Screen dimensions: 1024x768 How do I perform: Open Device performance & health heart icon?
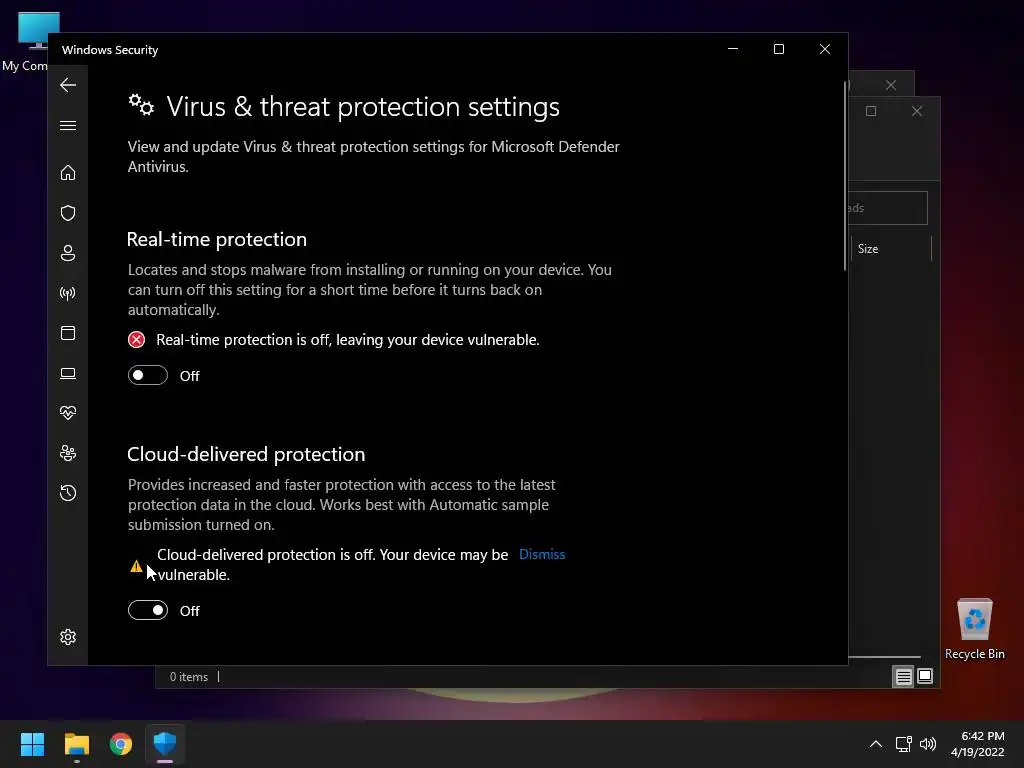coord(68,413)
